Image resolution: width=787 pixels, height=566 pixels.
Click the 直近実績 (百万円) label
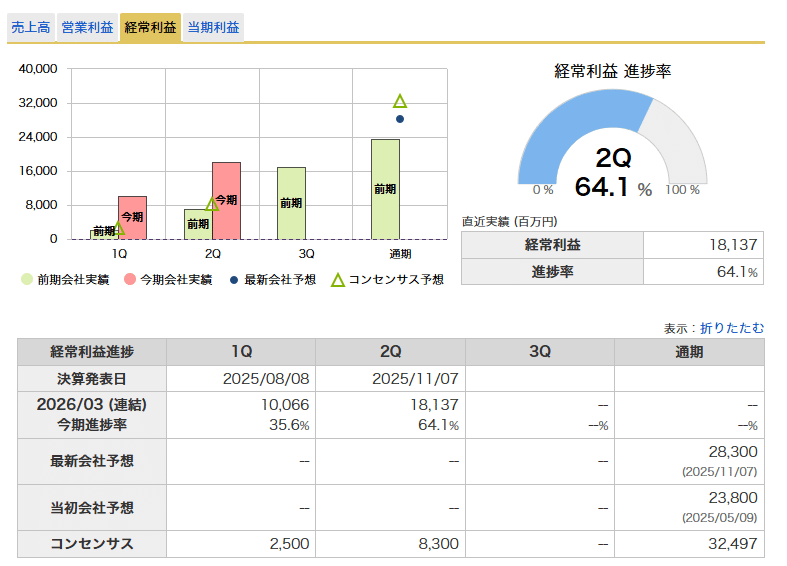tap(509, 222)
